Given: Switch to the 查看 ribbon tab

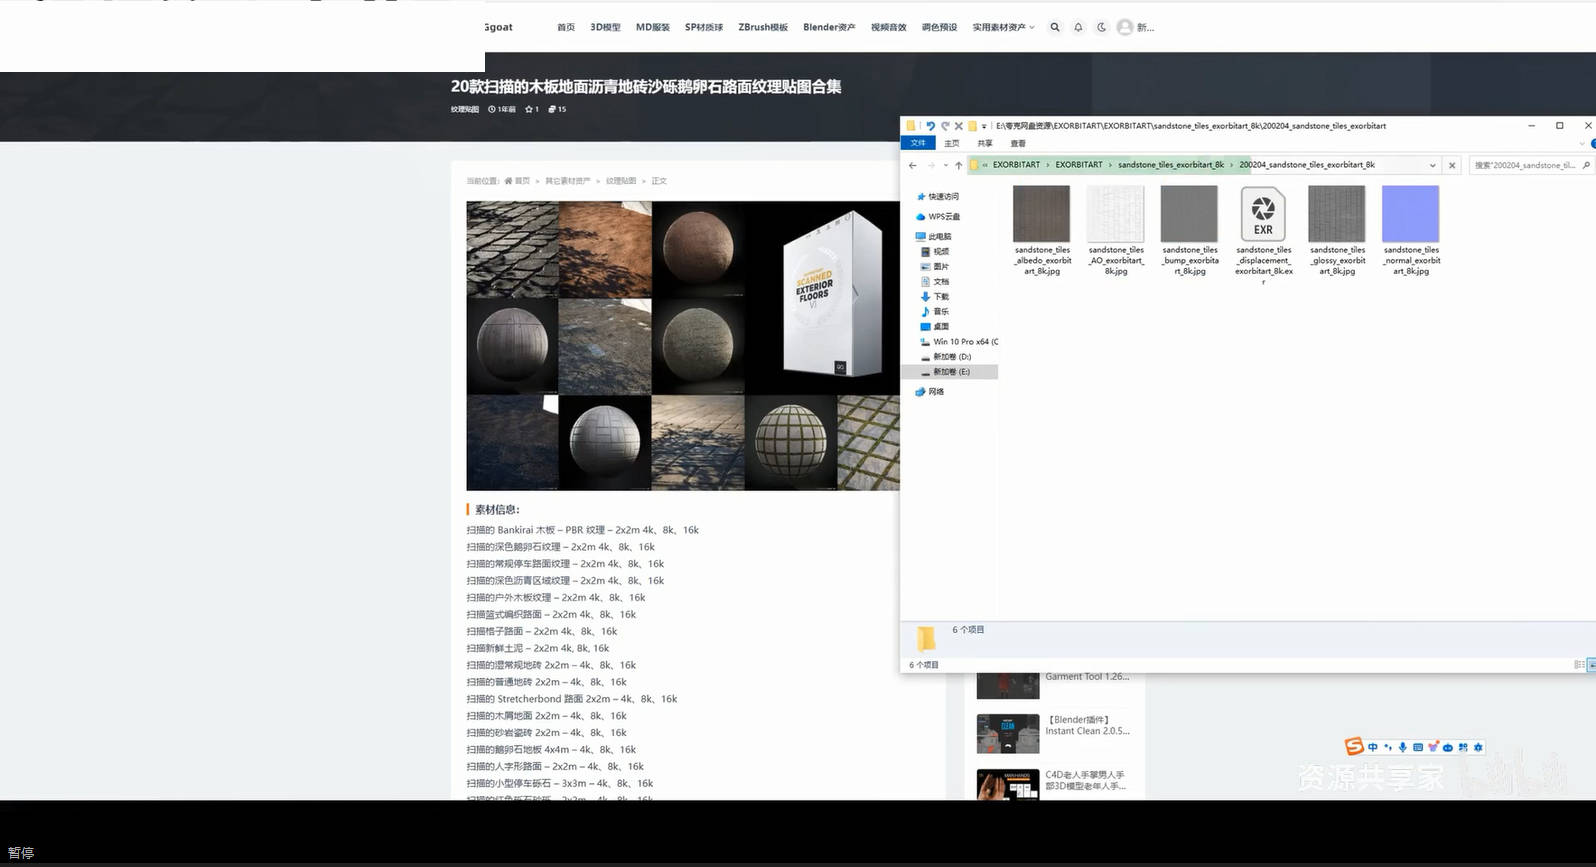Looking at the screenshot, I should tap(1018, 144).
